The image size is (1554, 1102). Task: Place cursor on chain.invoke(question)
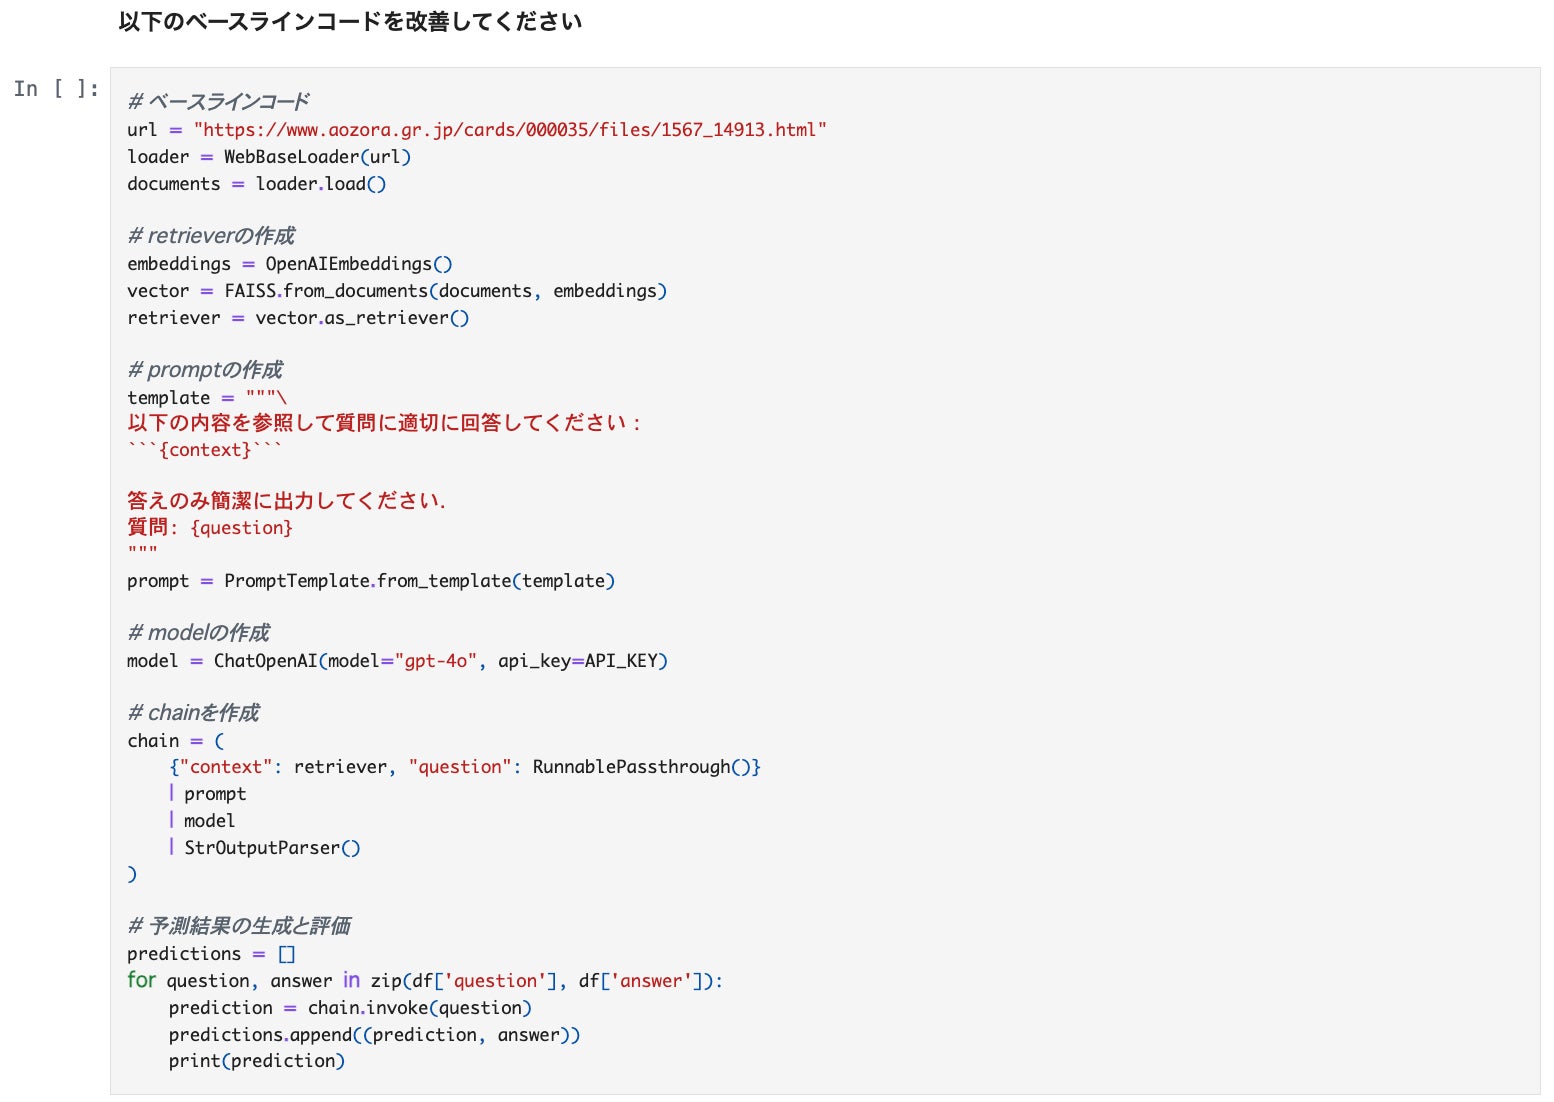[419, 1008]
